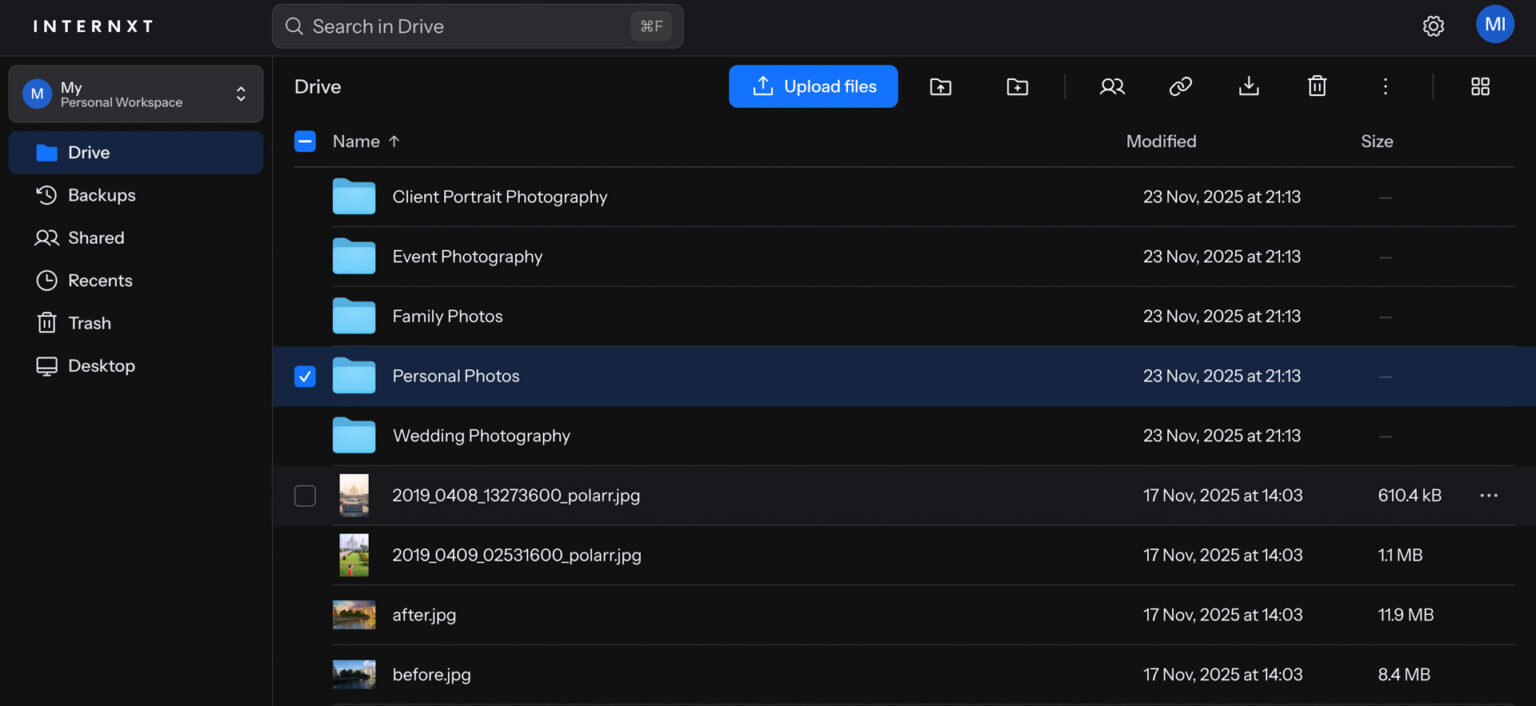Create a new folder with toolbar icon

coord(1017,87)
